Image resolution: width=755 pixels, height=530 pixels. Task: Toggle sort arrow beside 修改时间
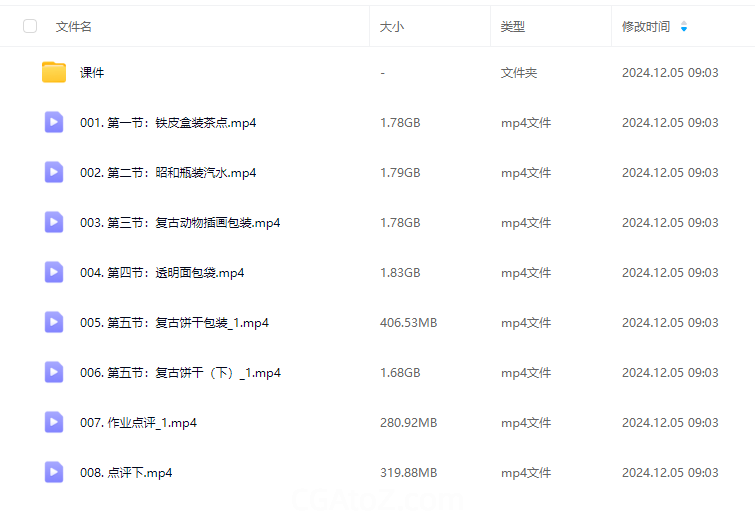pos(684,27)
